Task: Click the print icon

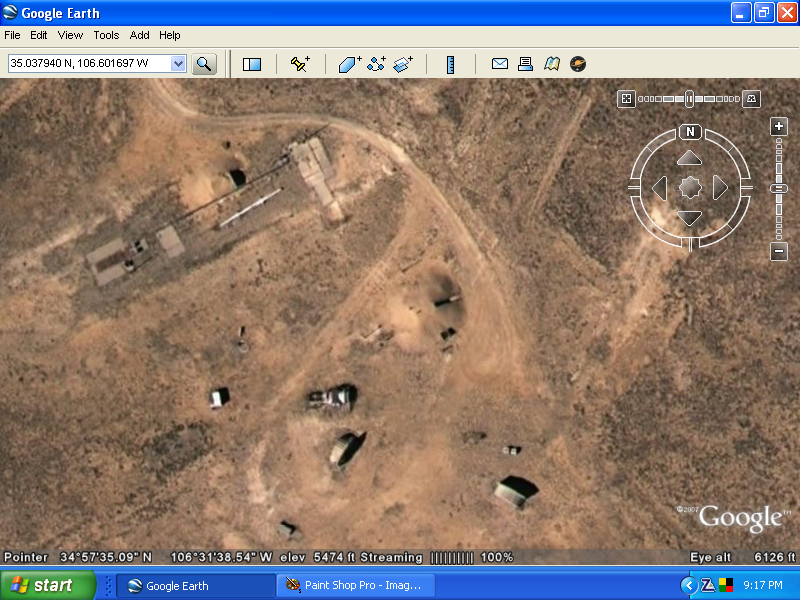Action: (525, 64)
